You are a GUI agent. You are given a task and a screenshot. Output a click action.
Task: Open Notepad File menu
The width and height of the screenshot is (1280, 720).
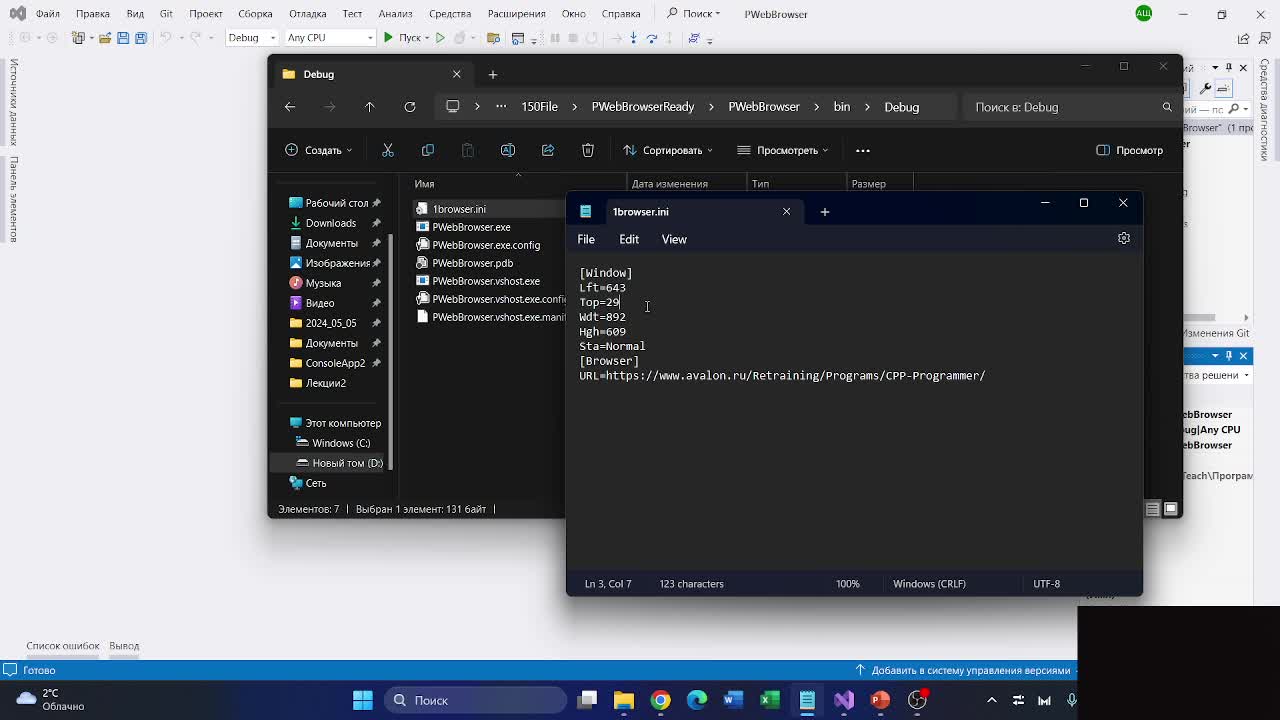(x=586, y=239)
